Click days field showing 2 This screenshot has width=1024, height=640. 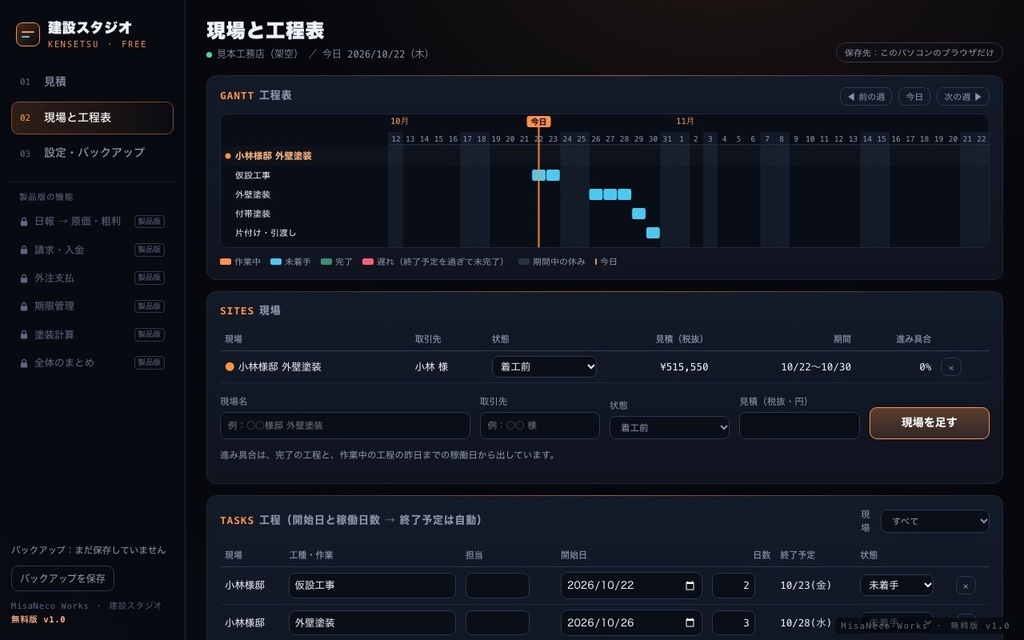(733, 586)
